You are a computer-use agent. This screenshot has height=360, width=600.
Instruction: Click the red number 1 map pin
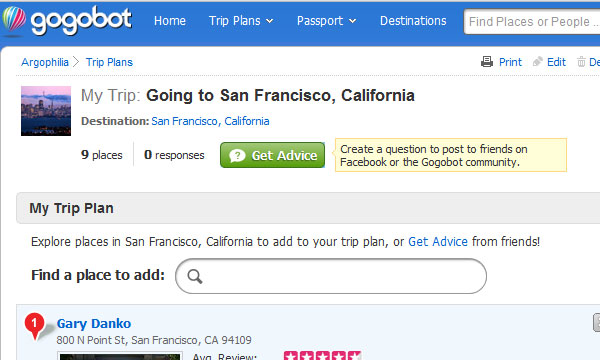click(35, 326)
